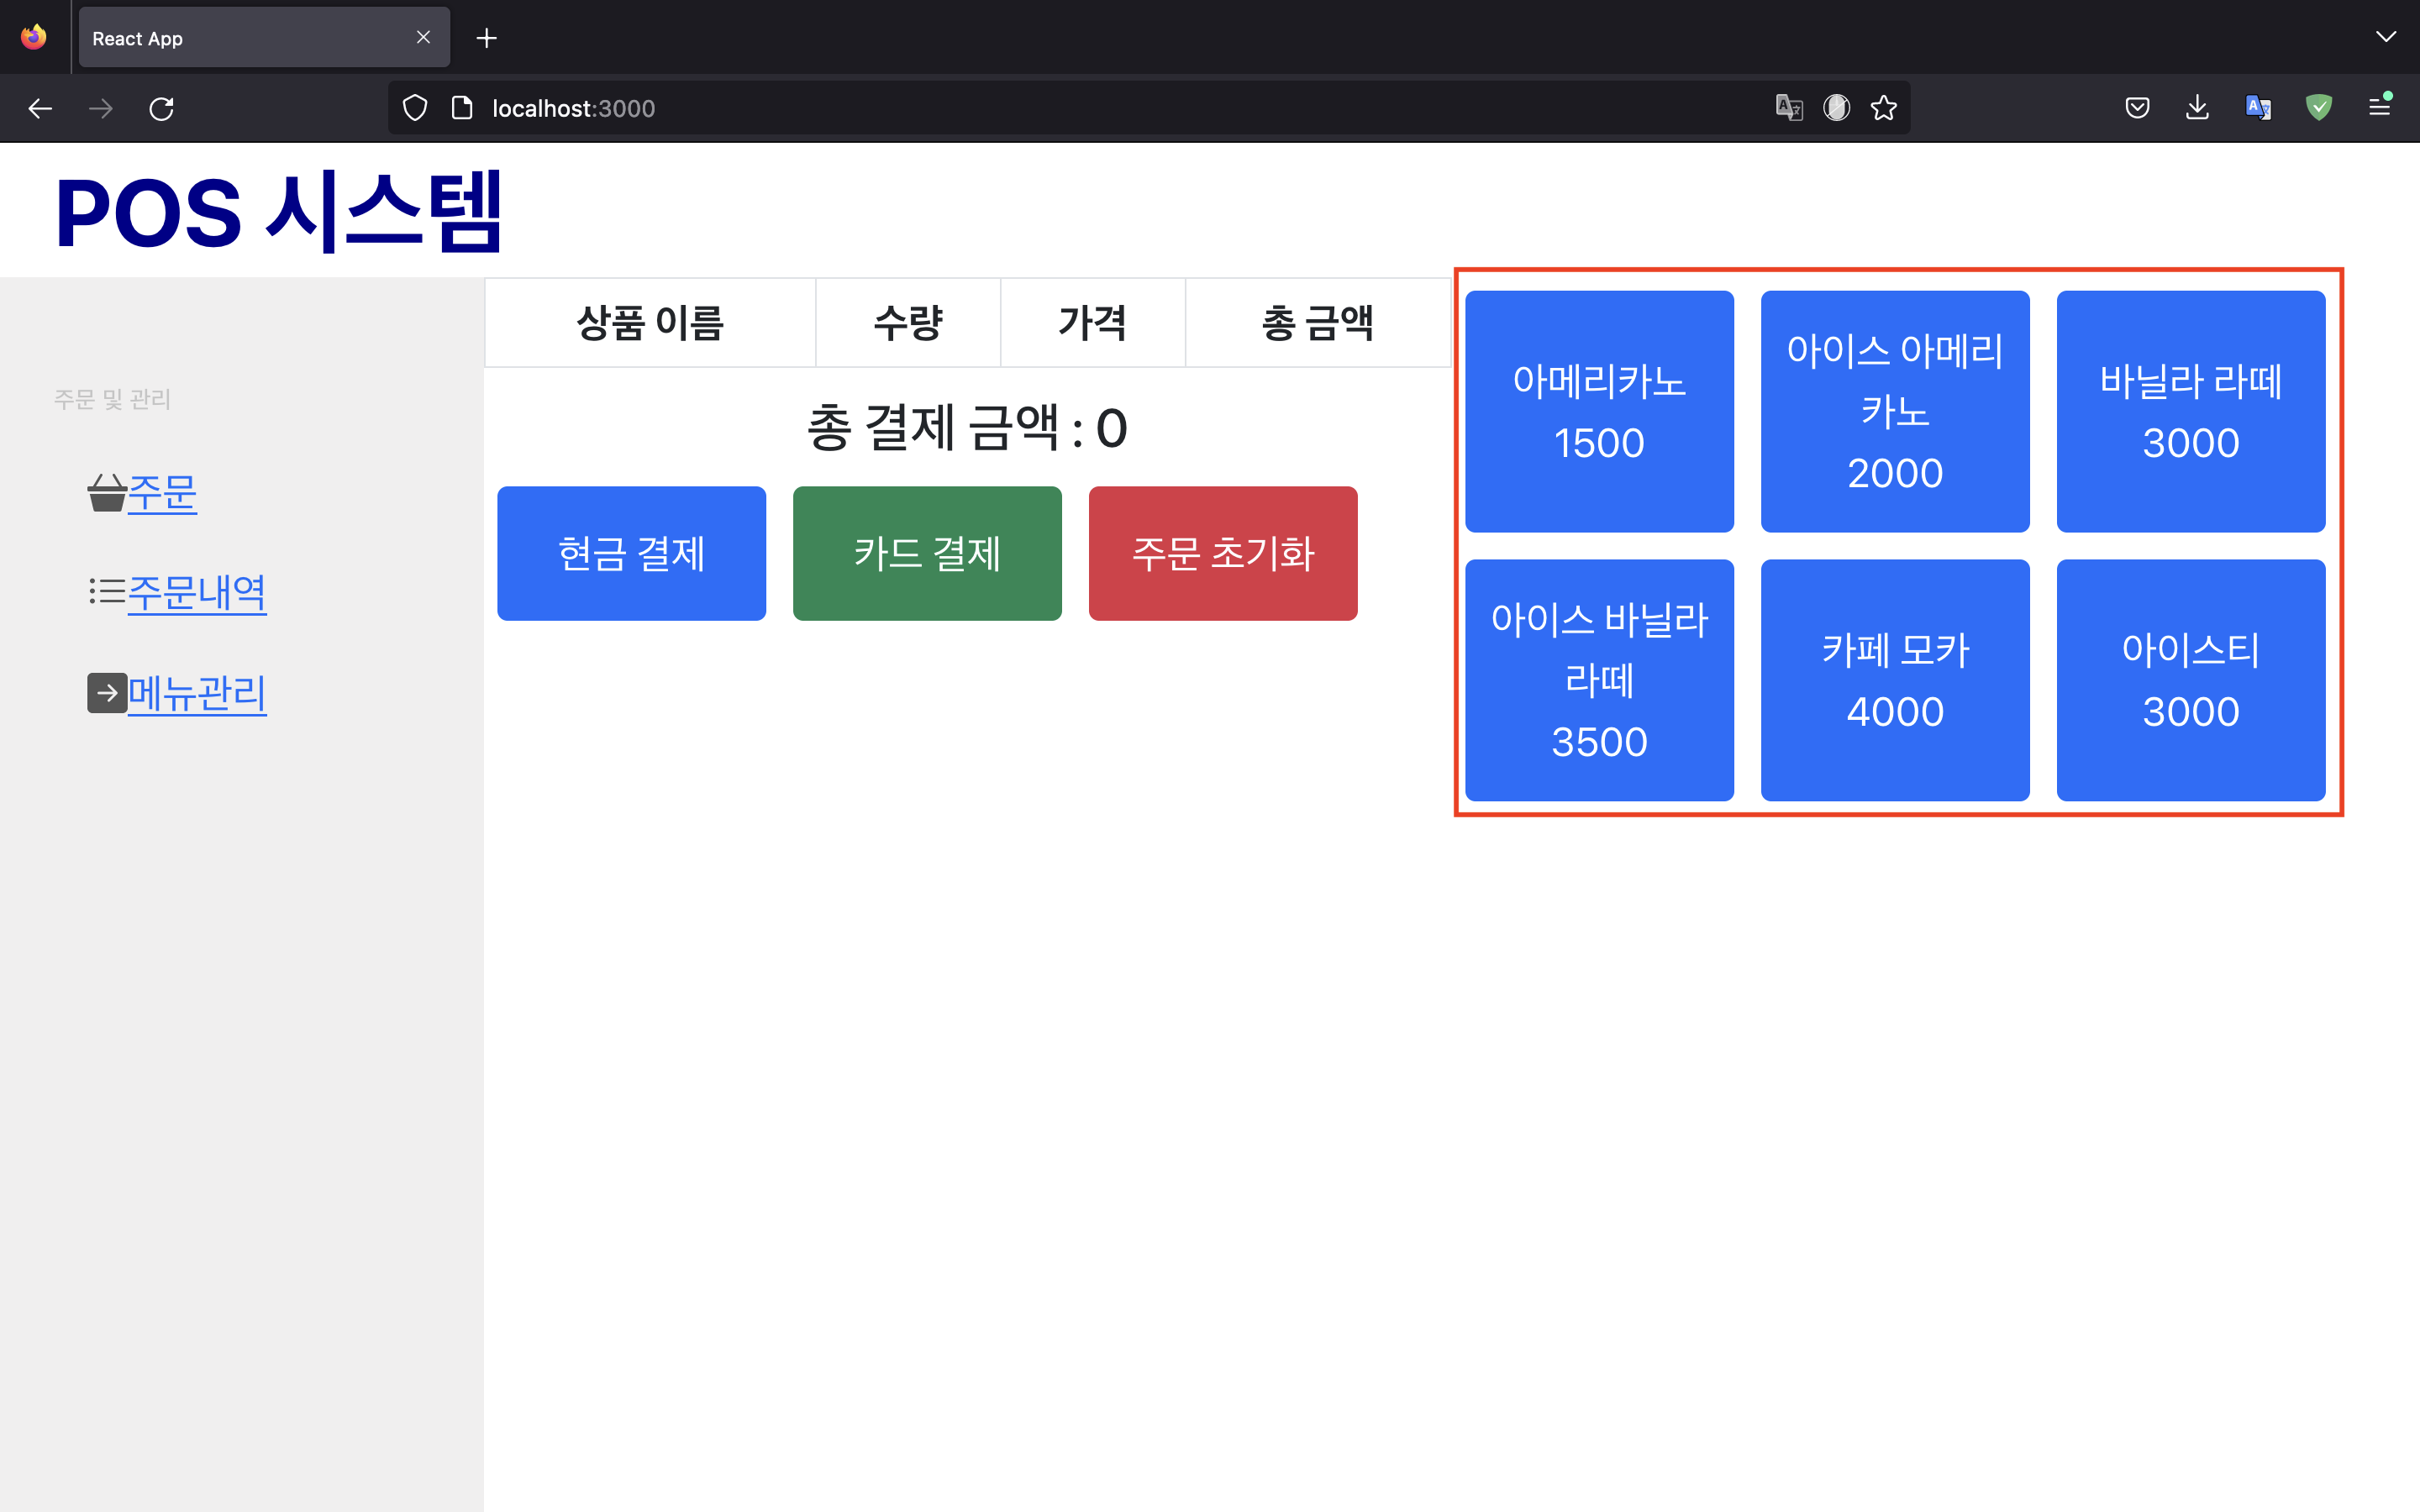This screenshot has height=1512, width=2420.
Task: Click the 총 결제 금액 : 0 text
Action: 967,428
